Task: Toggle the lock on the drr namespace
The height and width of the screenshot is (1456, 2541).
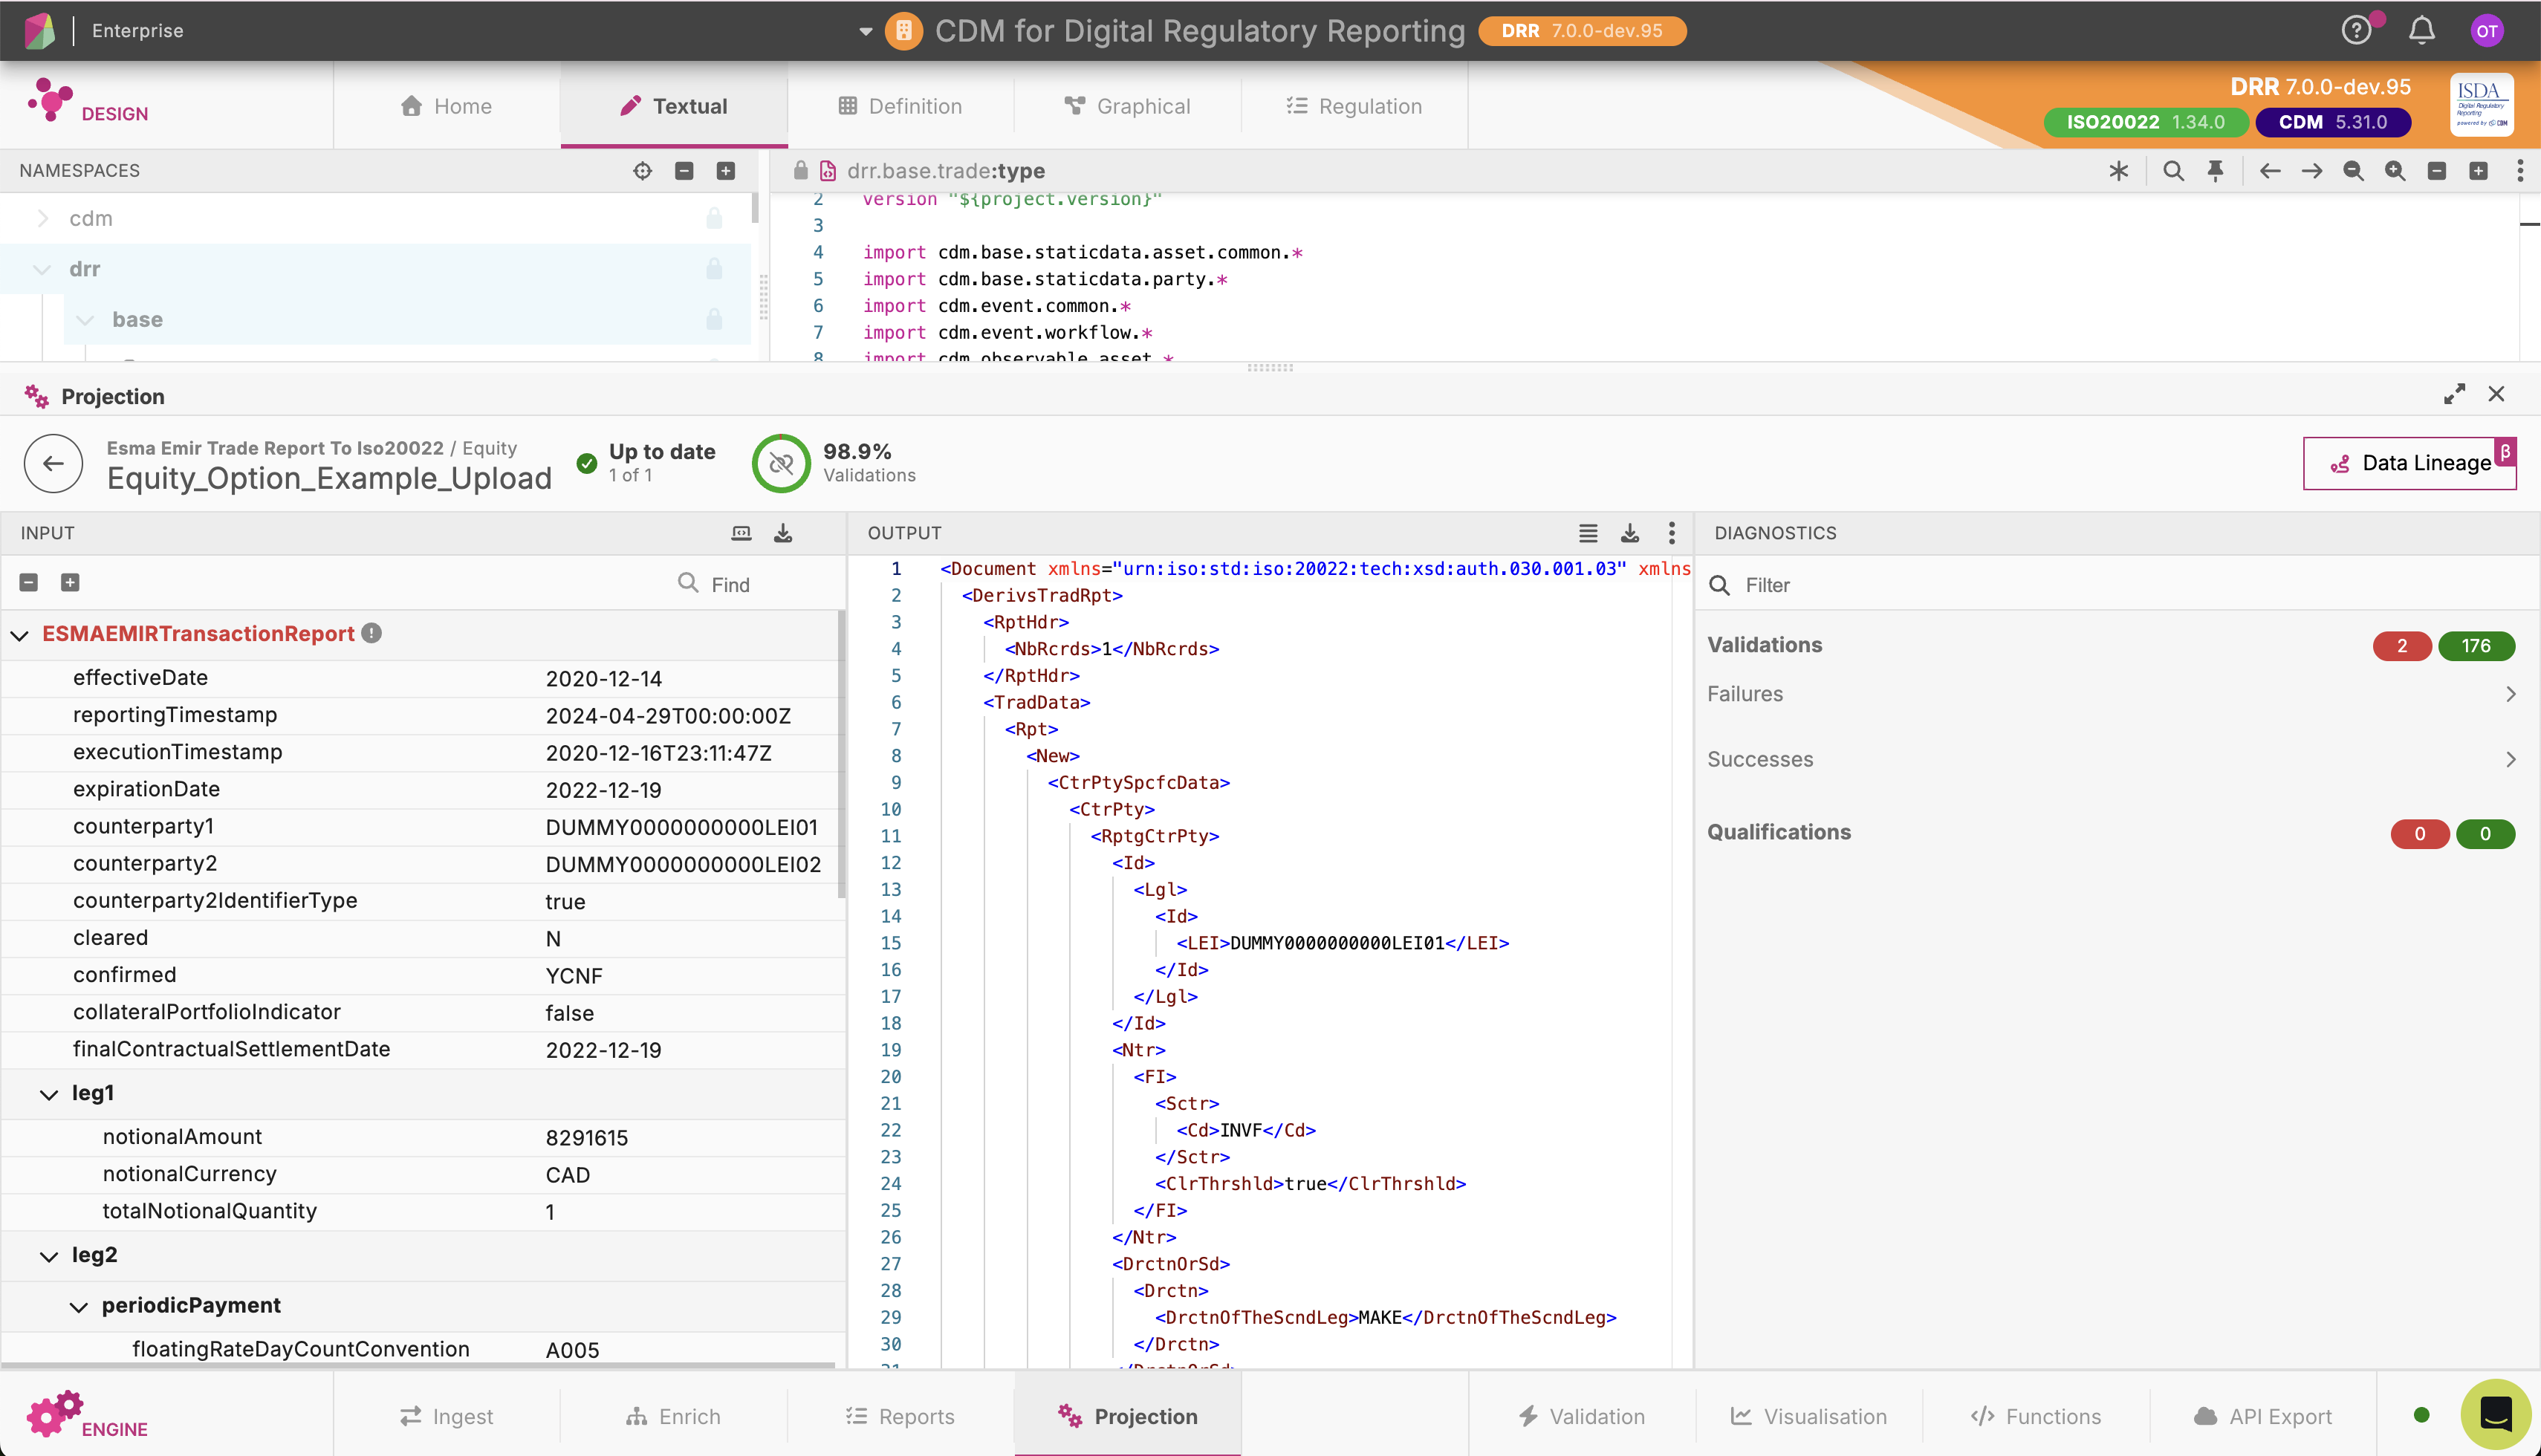Action: (714, 269)
